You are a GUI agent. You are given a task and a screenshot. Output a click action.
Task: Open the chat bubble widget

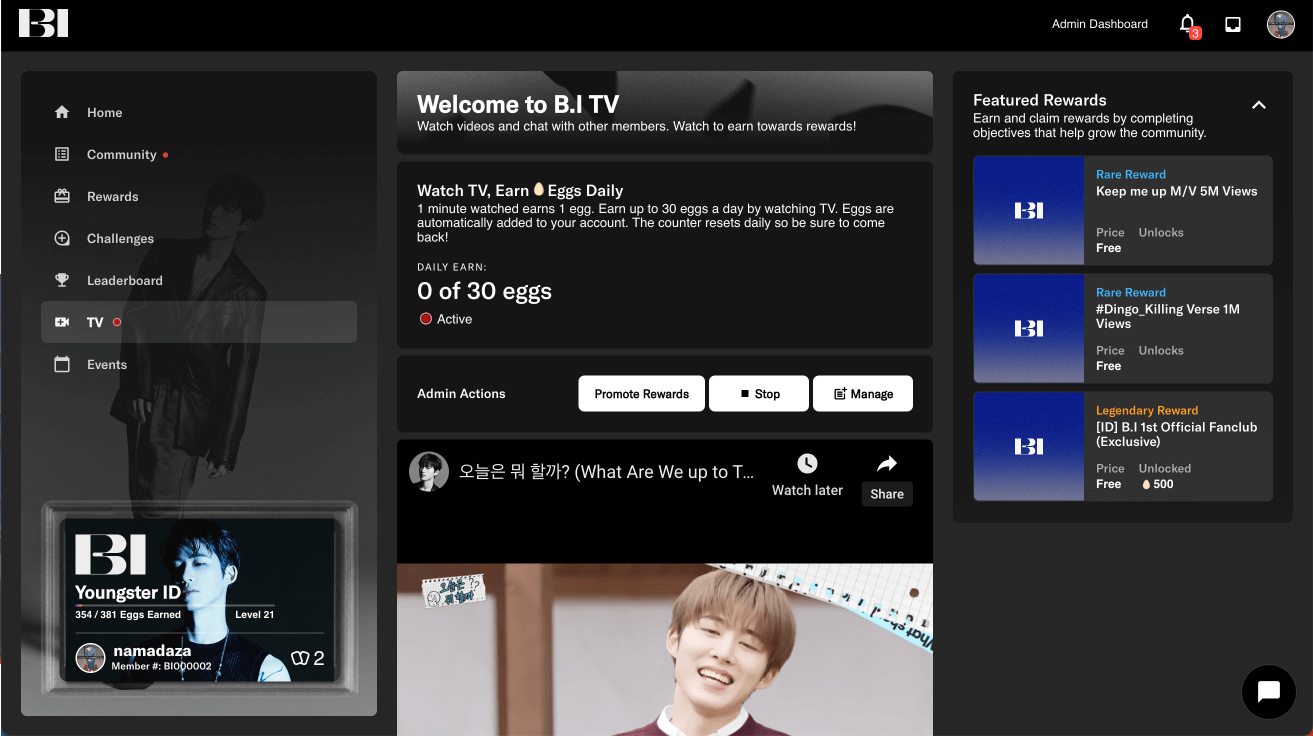[x=1269, y=691]
